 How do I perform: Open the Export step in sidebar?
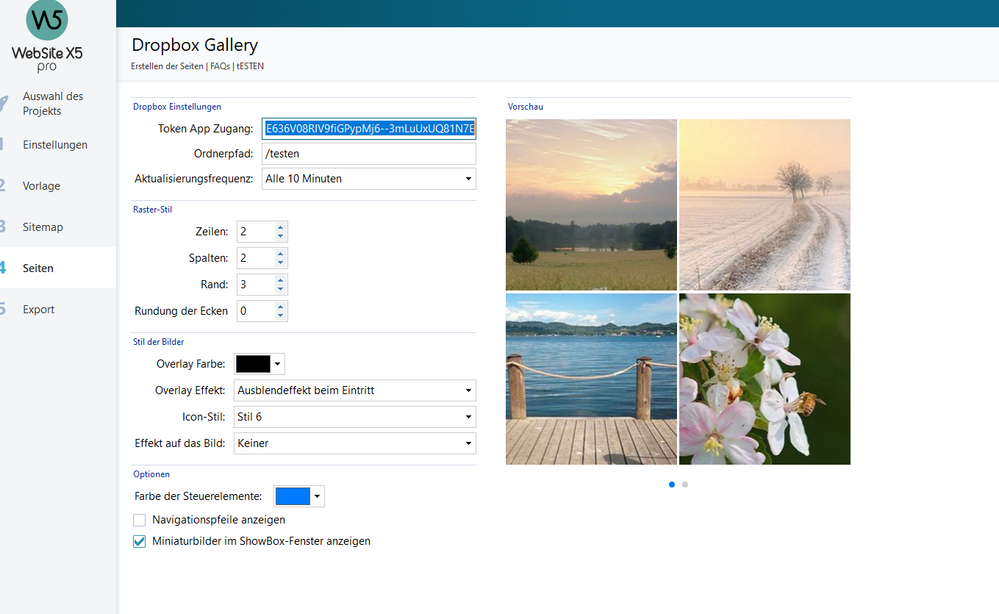tap(39, 309)
